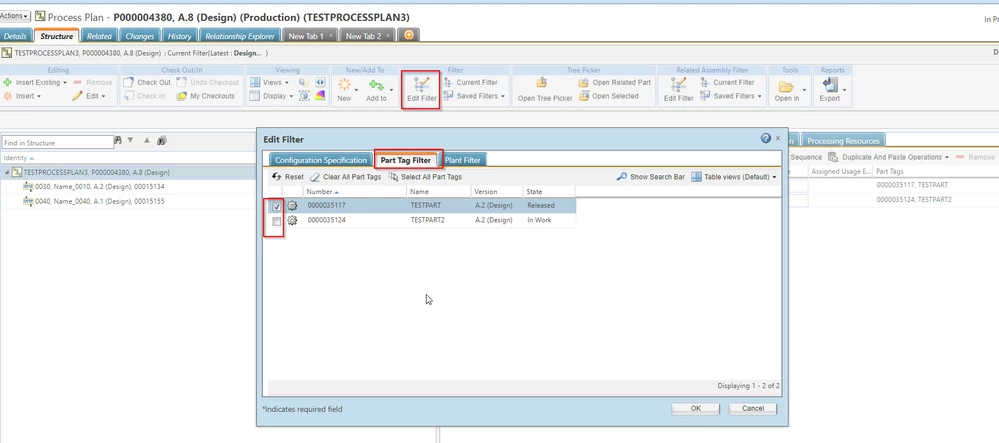This screenshot has width=999, height=443.
Task: Click Clear All Part Tags
Action: pyautogui.click(x=345, y=177)
